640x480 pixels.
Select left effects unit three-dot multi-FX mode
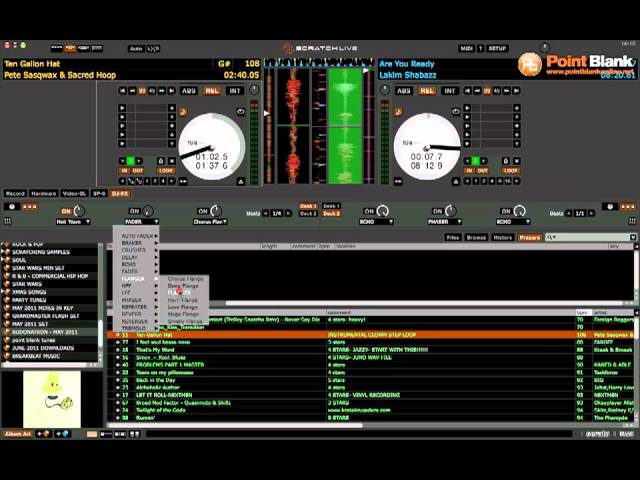[29, 207]
